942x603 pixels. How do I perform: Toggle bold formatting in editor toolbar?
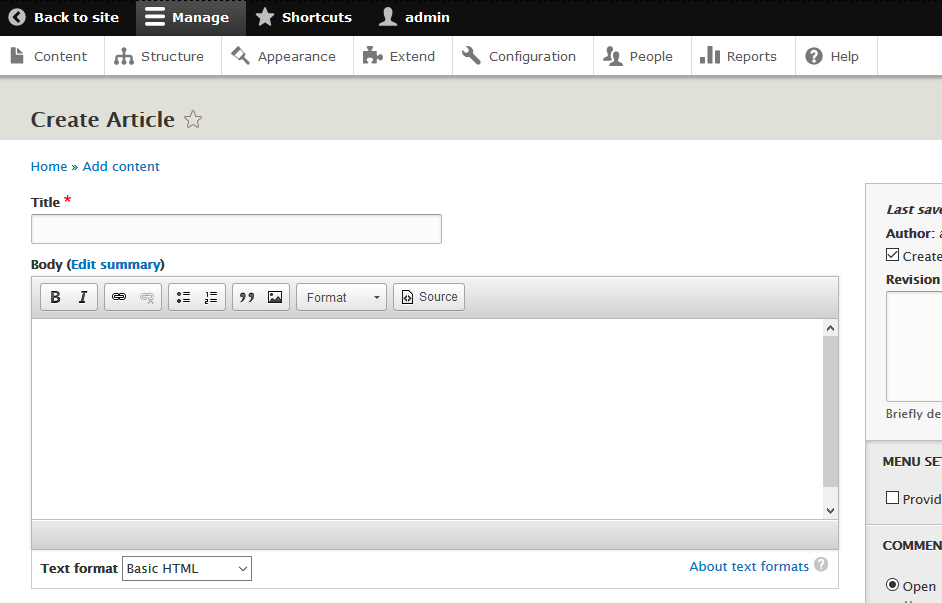[x=55, y=297]
